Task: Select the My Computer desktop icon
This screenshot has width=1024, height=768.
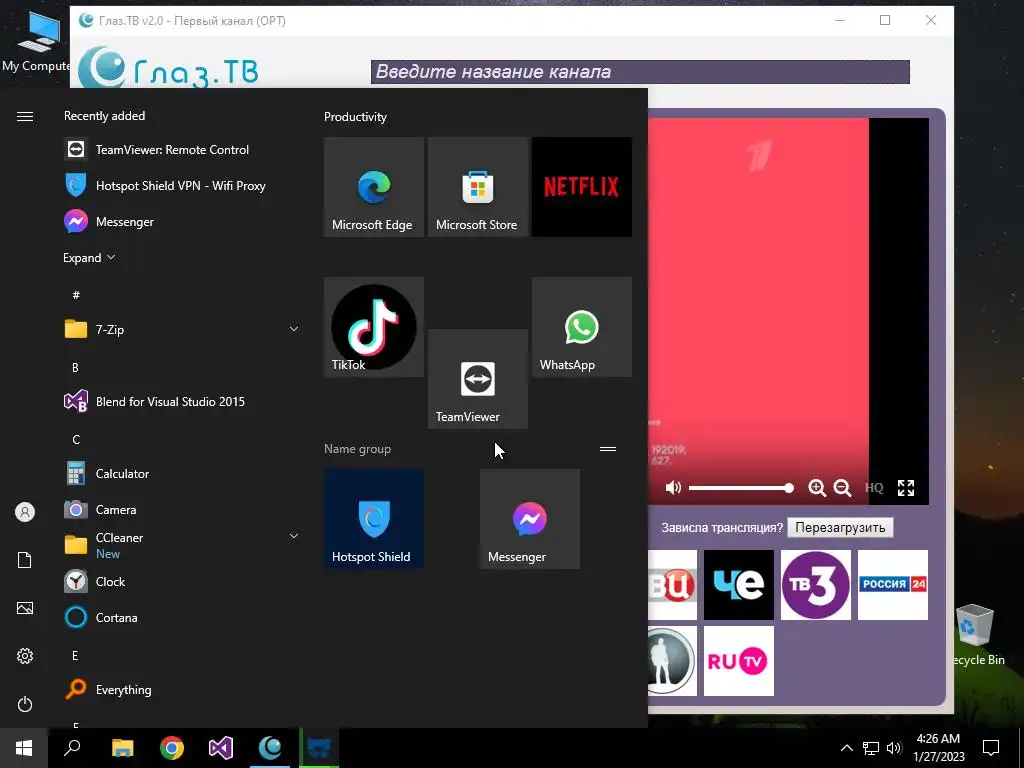Action: (x=37, y=40)
